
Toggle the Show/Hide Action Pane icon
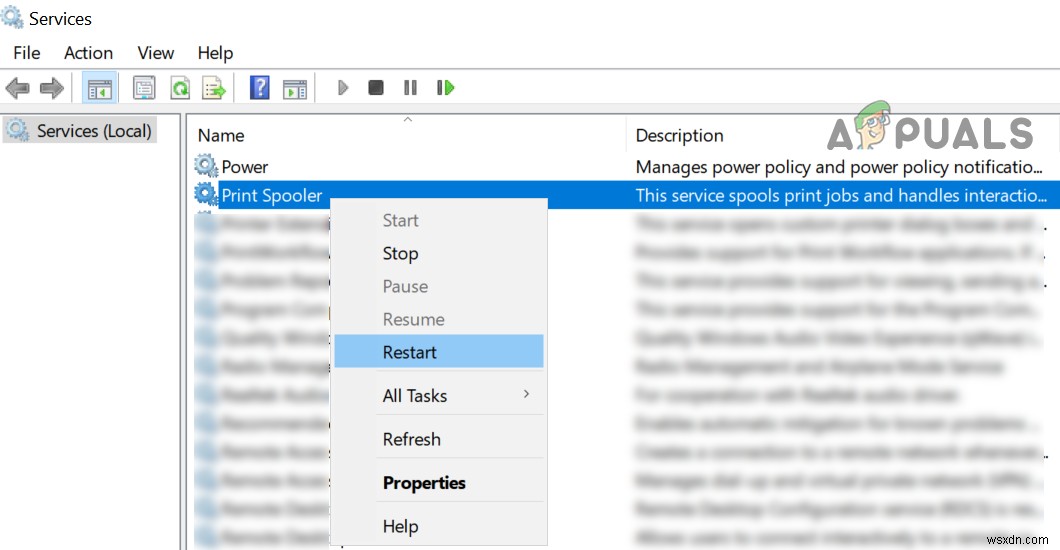click(x=295, y=89)
